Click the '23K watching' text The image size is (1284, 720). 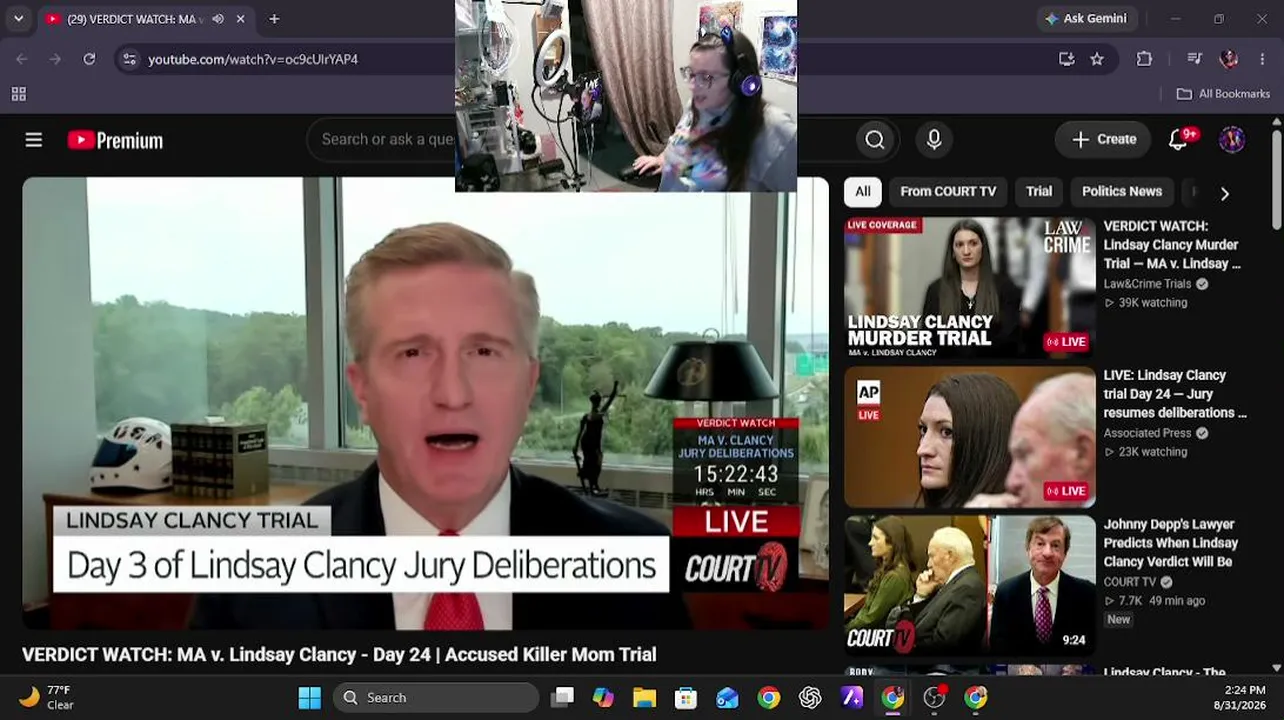click(x=1153, y=452)
